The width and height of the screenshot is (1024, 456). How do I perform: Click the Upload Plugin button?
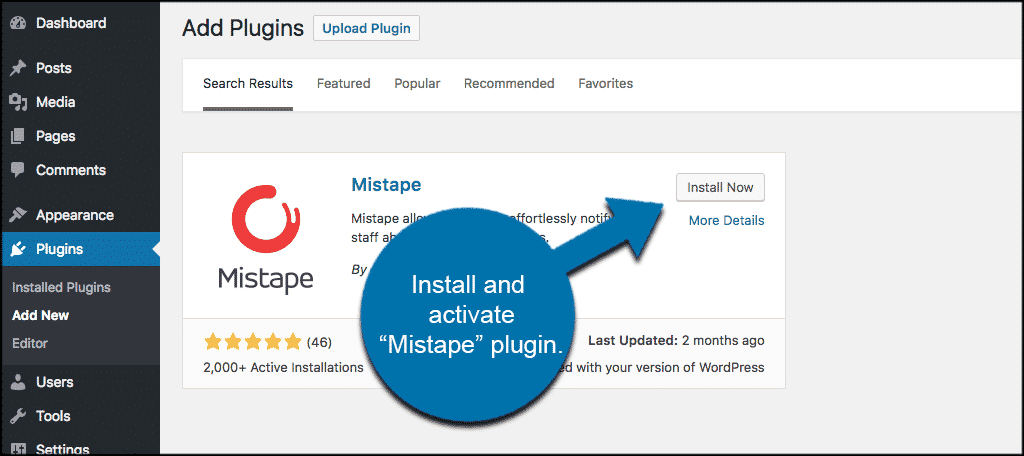pyautogui.click(x=366, y=28)
